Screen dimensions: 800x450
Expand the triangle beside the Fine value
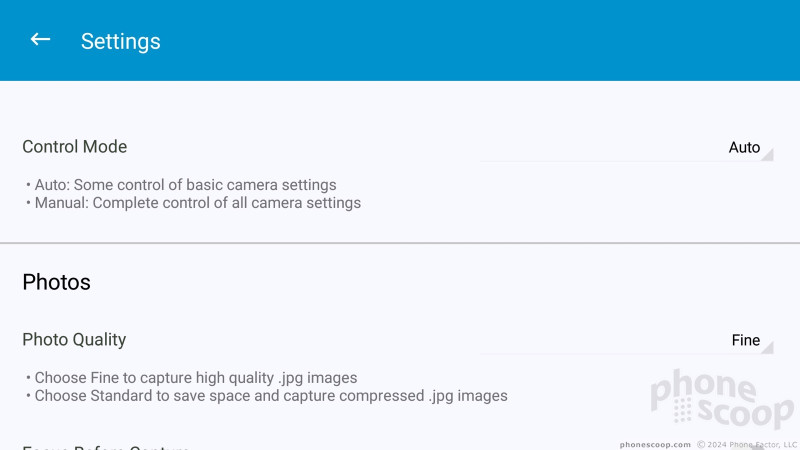pos(767,347)
